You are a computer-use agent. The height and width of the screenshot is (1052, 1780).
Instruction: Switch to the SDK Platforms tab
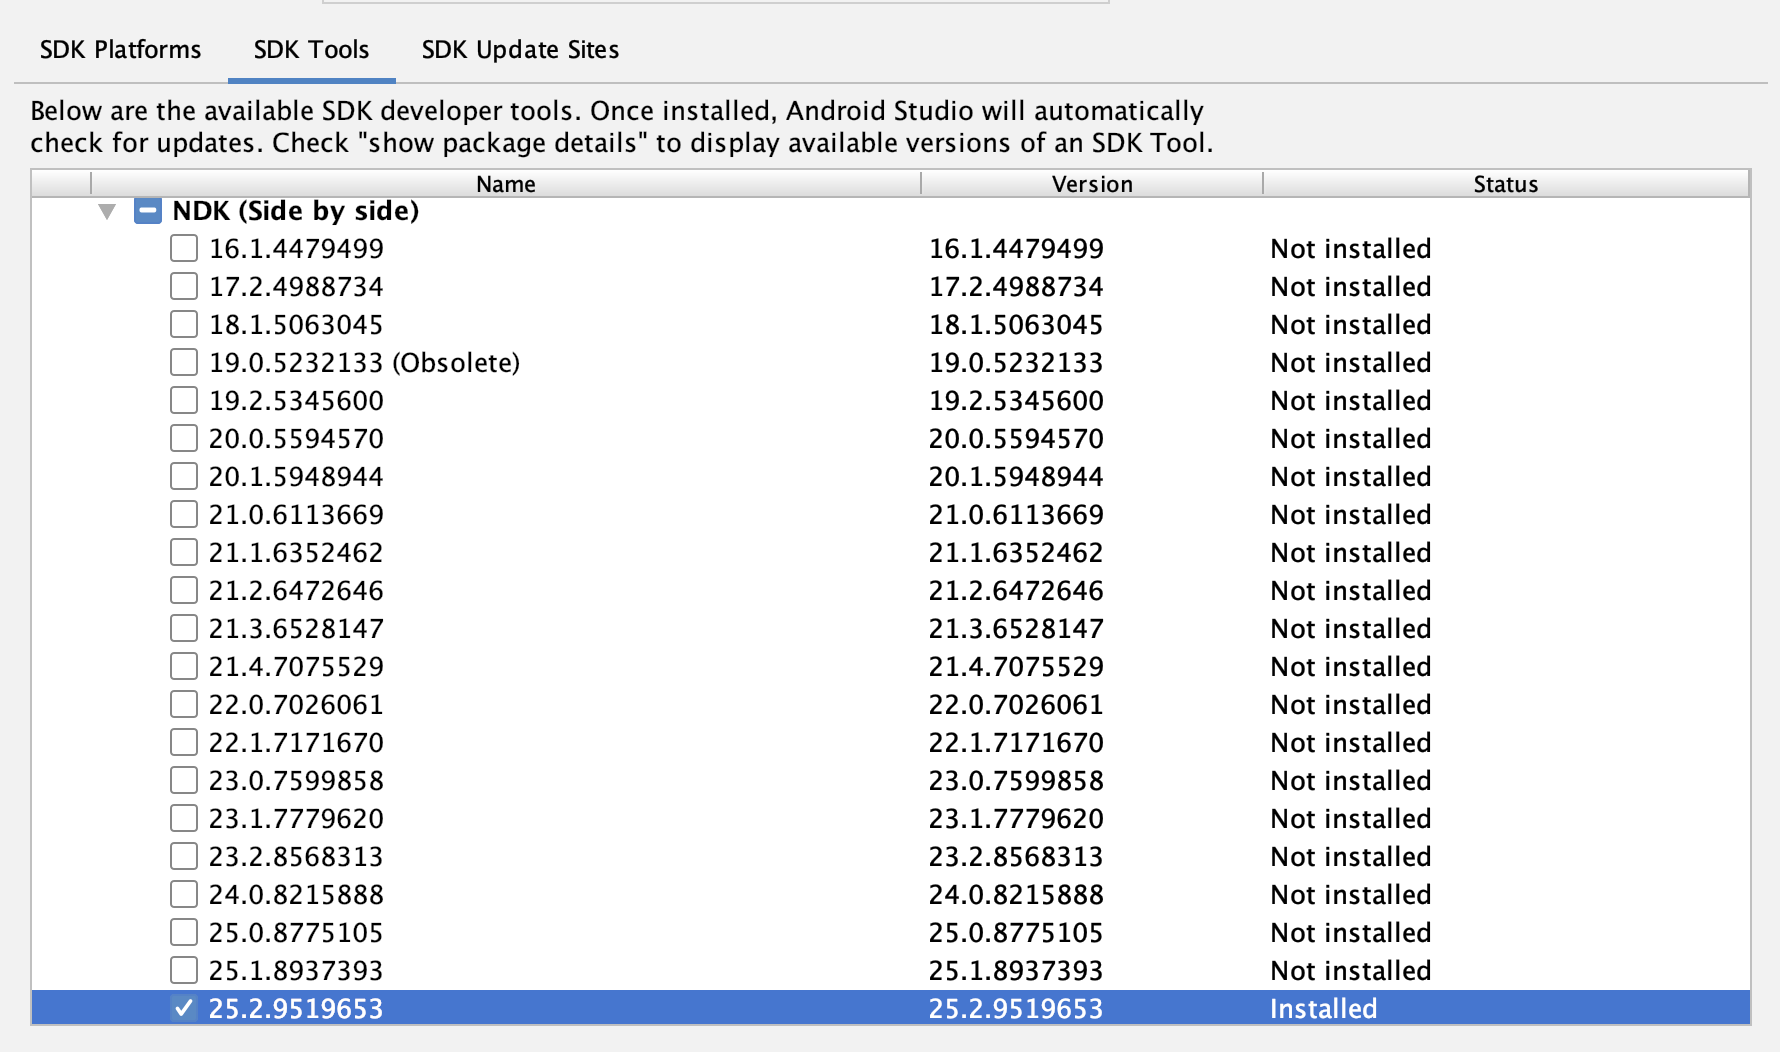120,49
